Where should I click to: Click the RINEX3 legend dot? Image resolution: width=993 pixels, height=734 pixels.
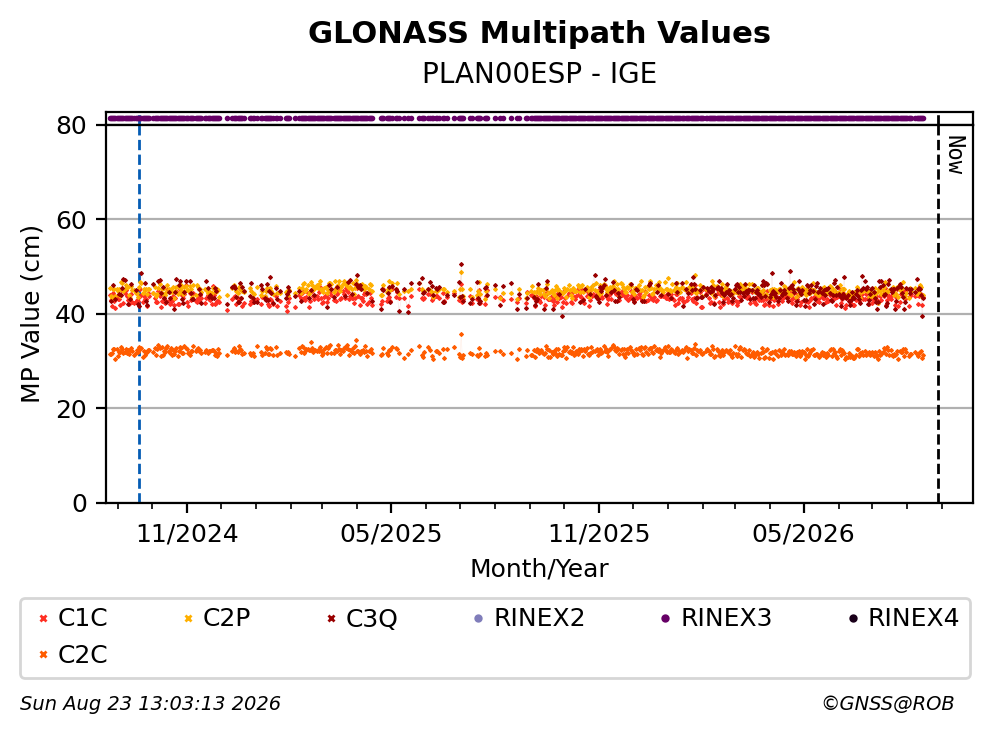(666, 619)
